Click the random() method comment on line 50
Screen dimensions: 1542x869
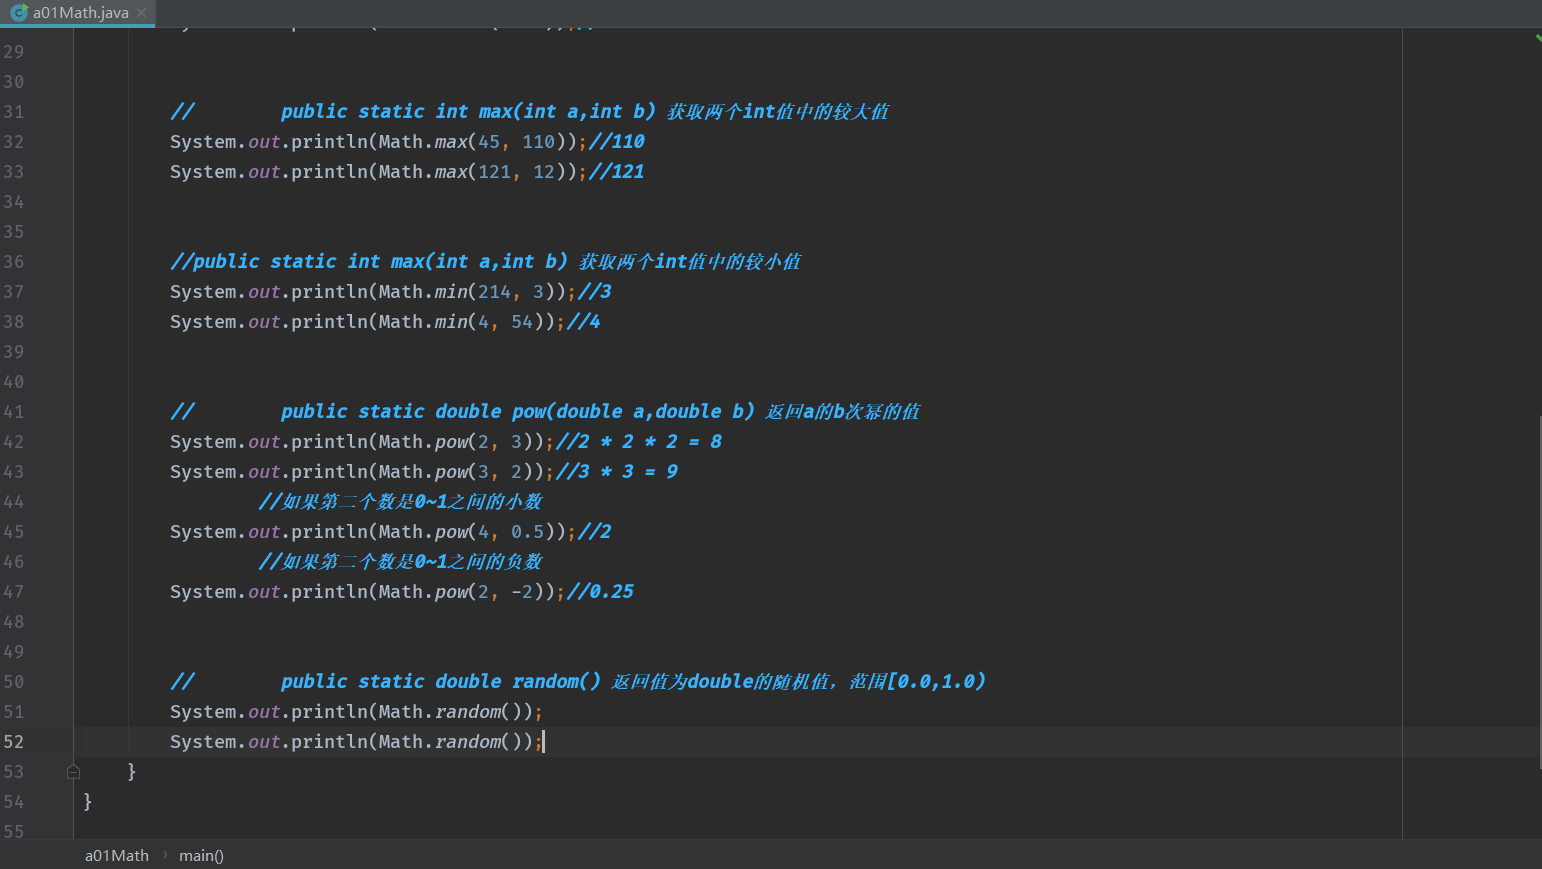632,682
